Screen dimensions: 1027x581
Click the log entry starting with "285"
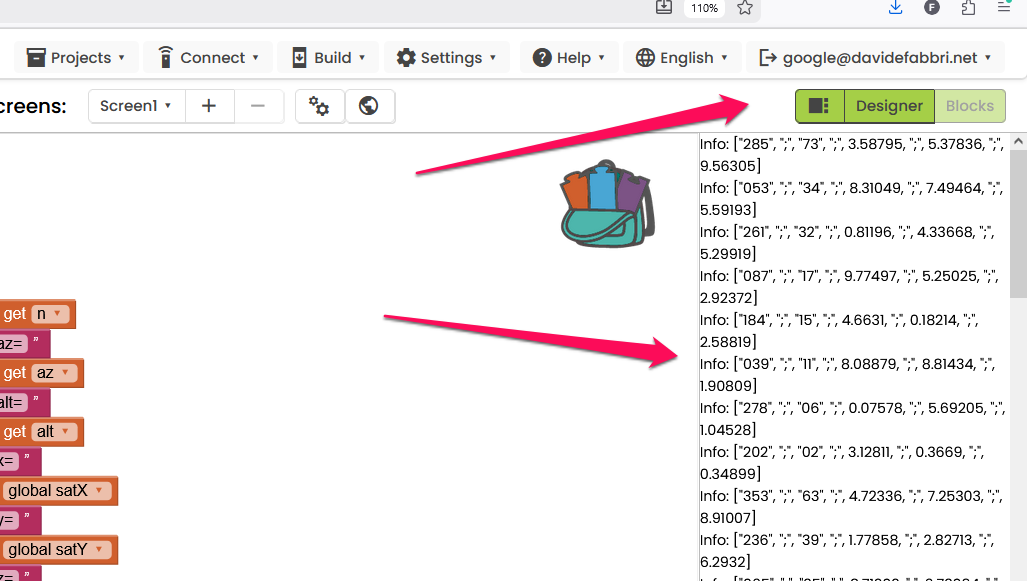click(x=852, y=155)
